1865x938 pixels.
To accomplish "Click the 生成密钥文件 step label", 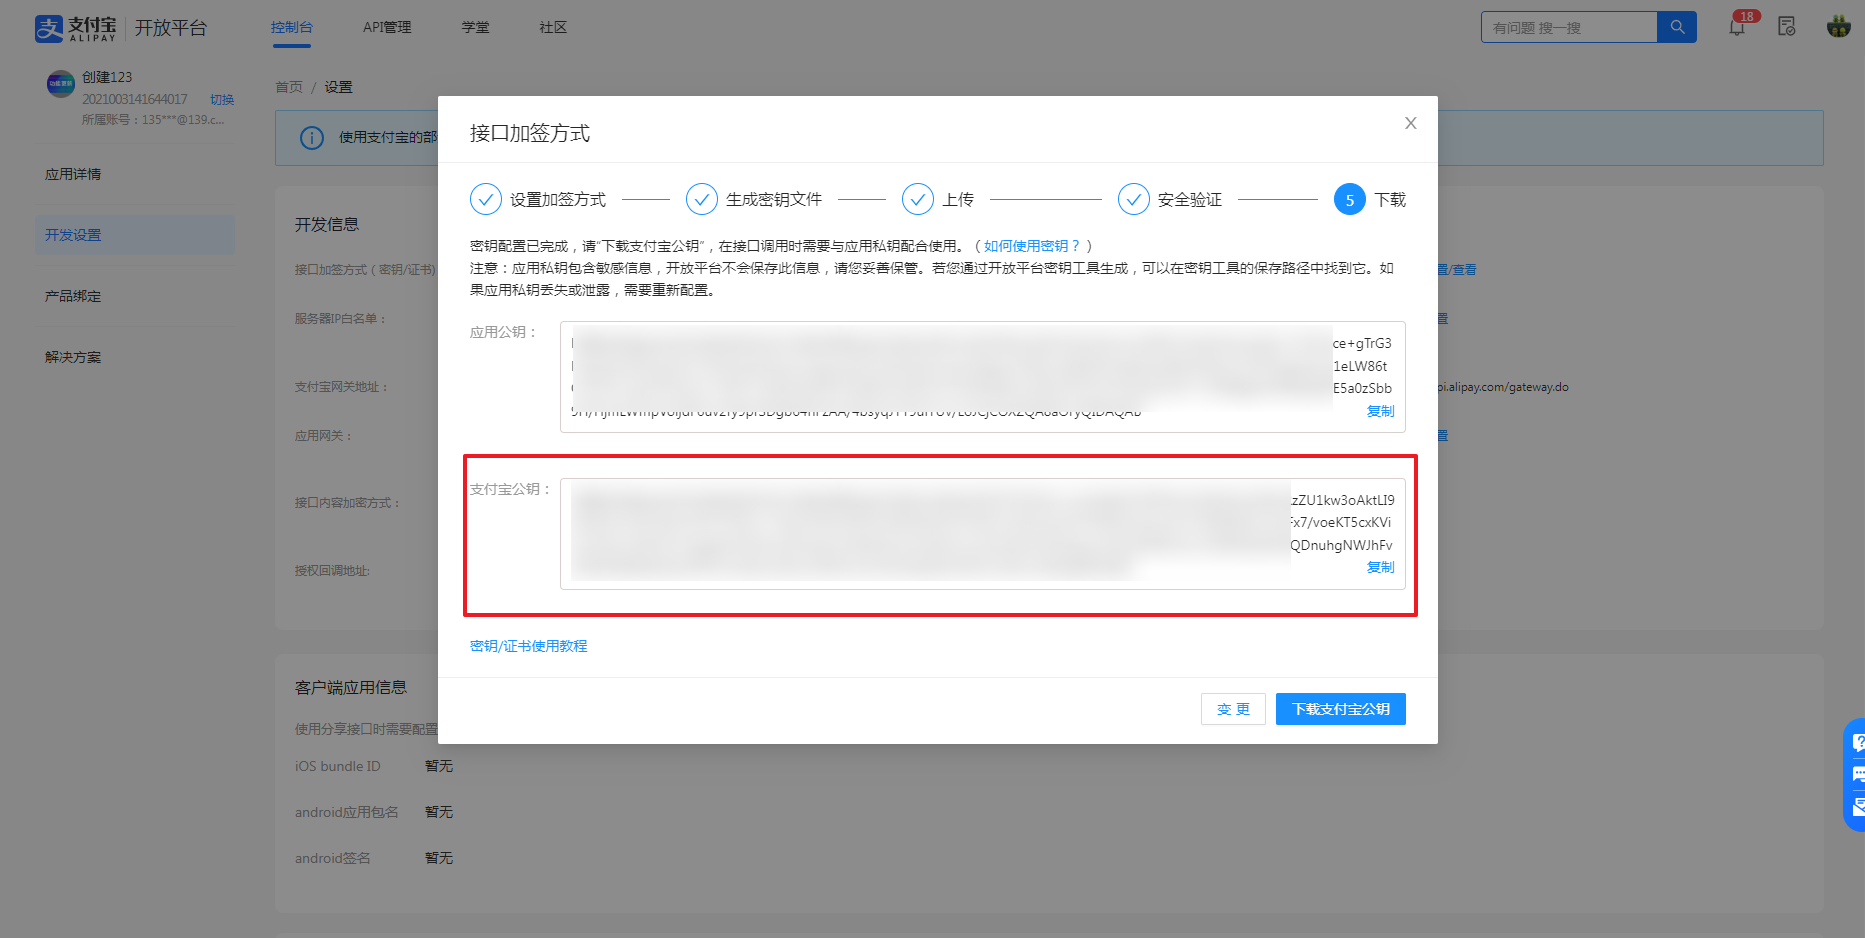I will pyautogui.click(x=774, y=200).
